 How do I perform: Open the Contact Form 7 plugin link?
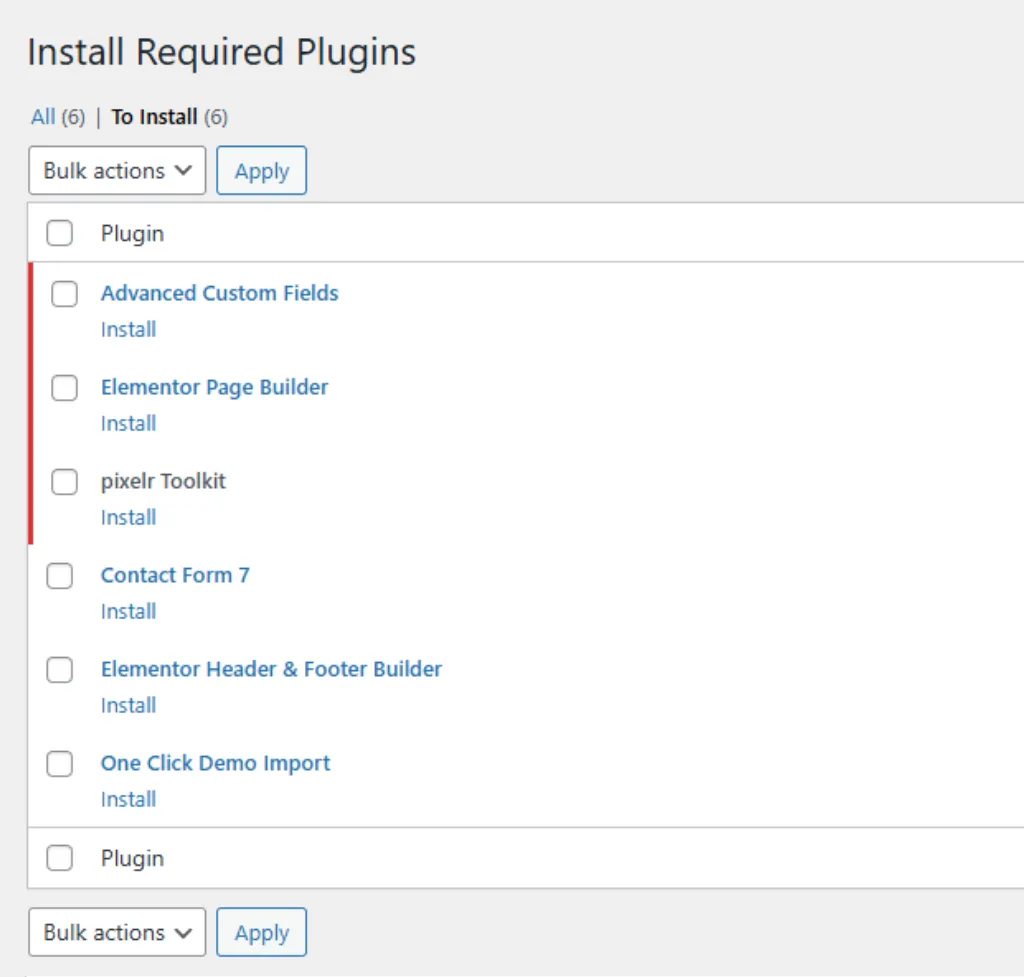pos(175,575)
